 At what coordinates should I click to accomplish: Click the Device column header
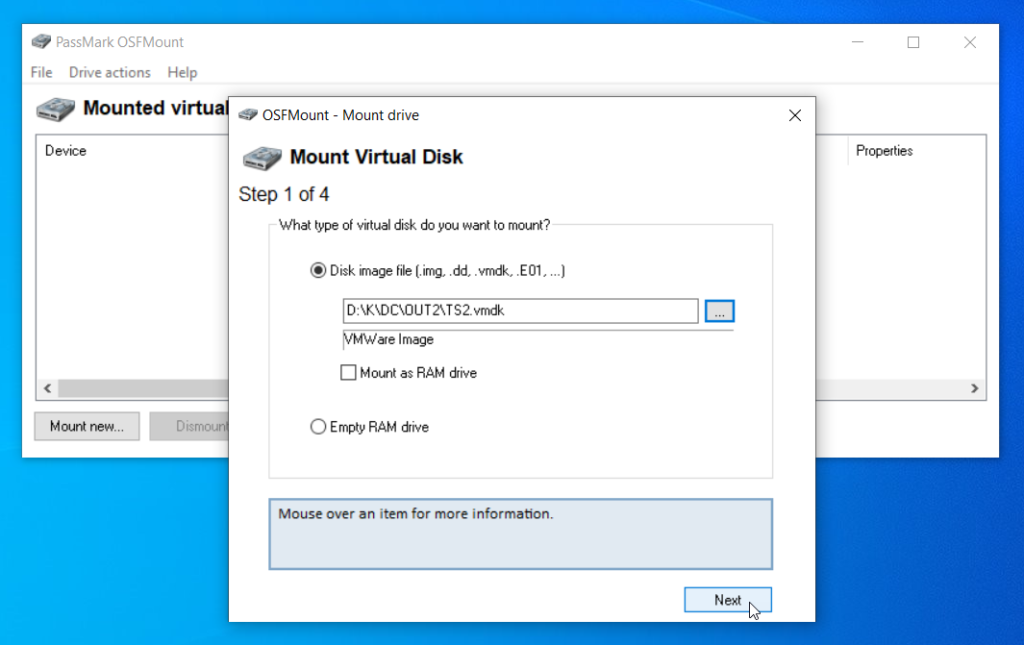pyautogui.click(x=65, y=151)
